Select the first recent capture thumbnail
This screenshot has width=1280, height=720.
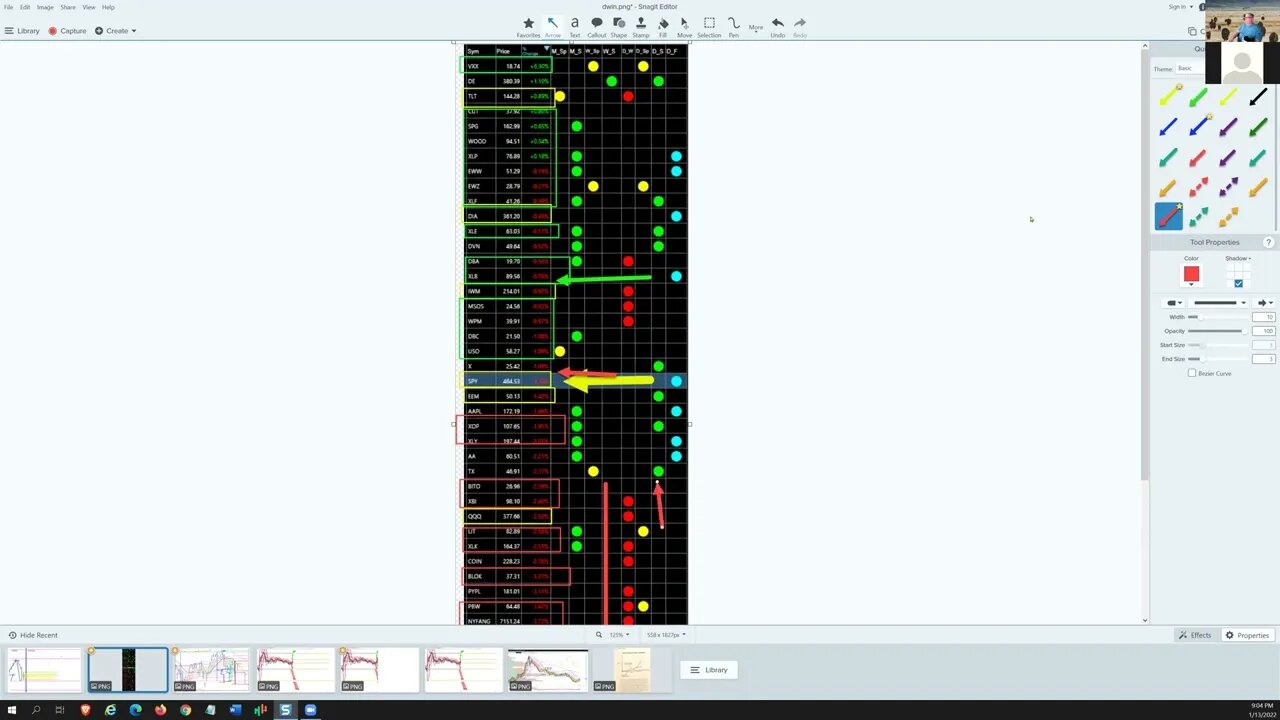44,670
